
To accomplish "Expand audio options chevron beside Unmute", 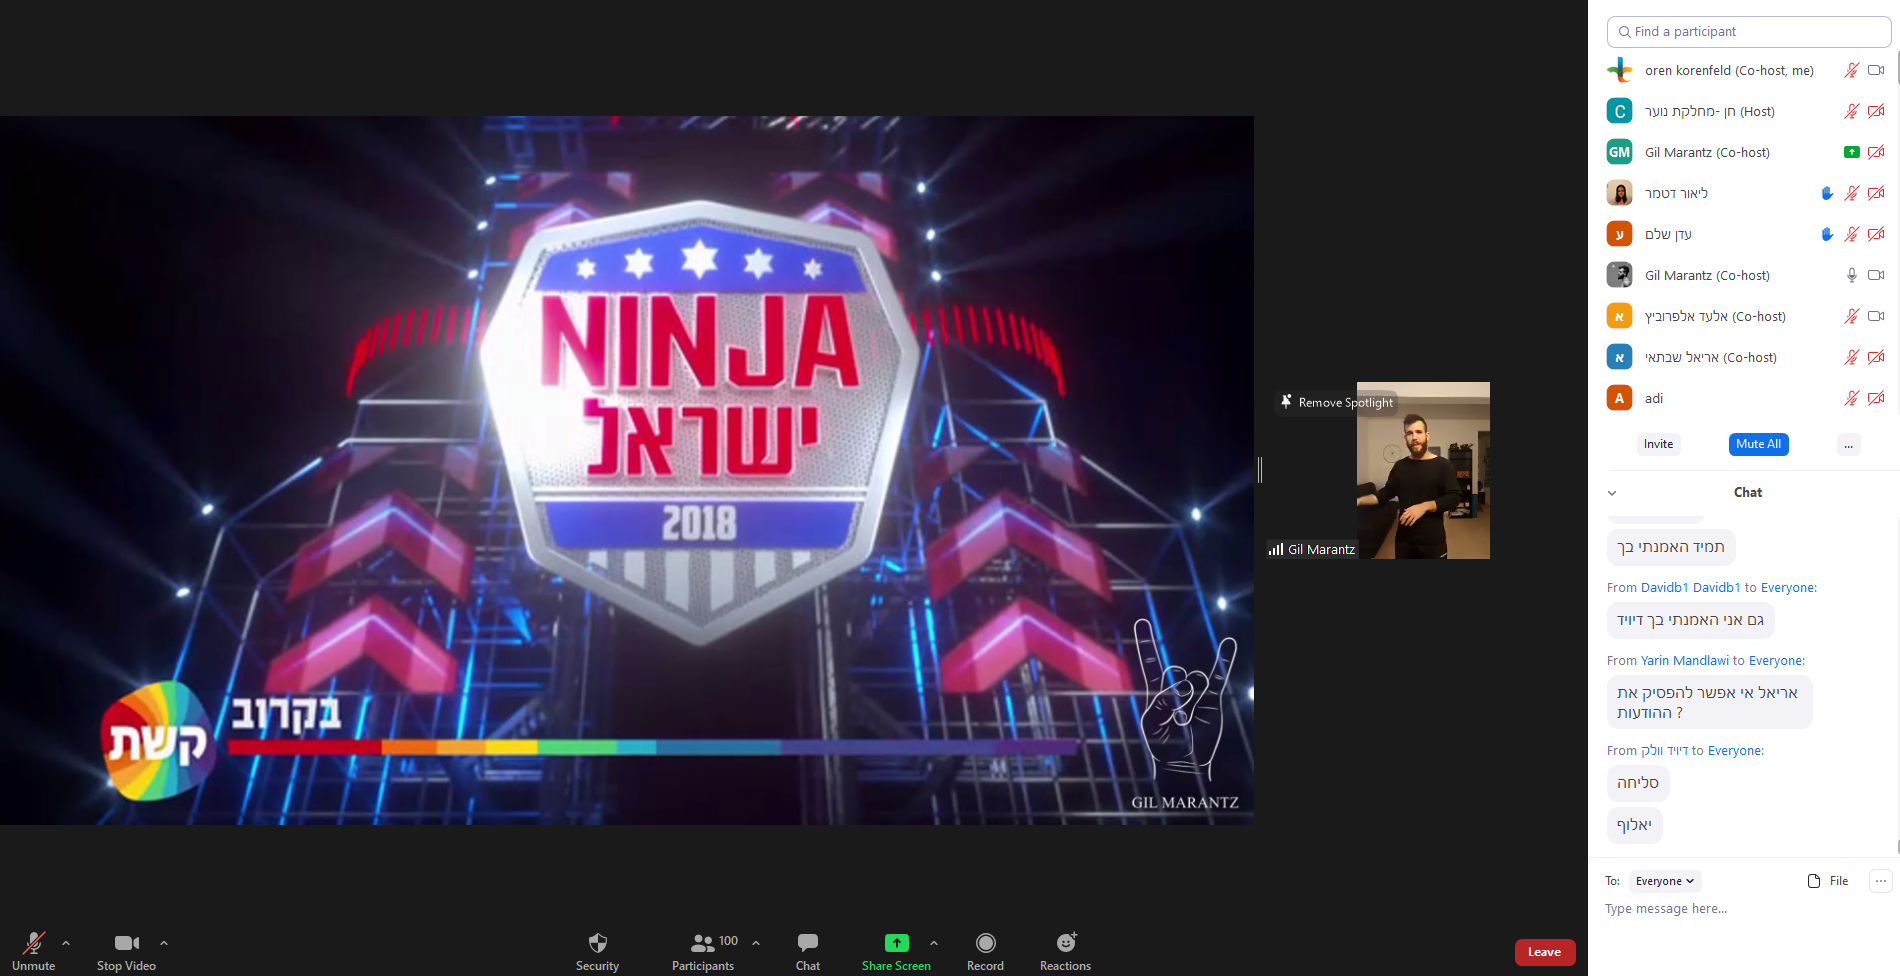I will (66, 943).
